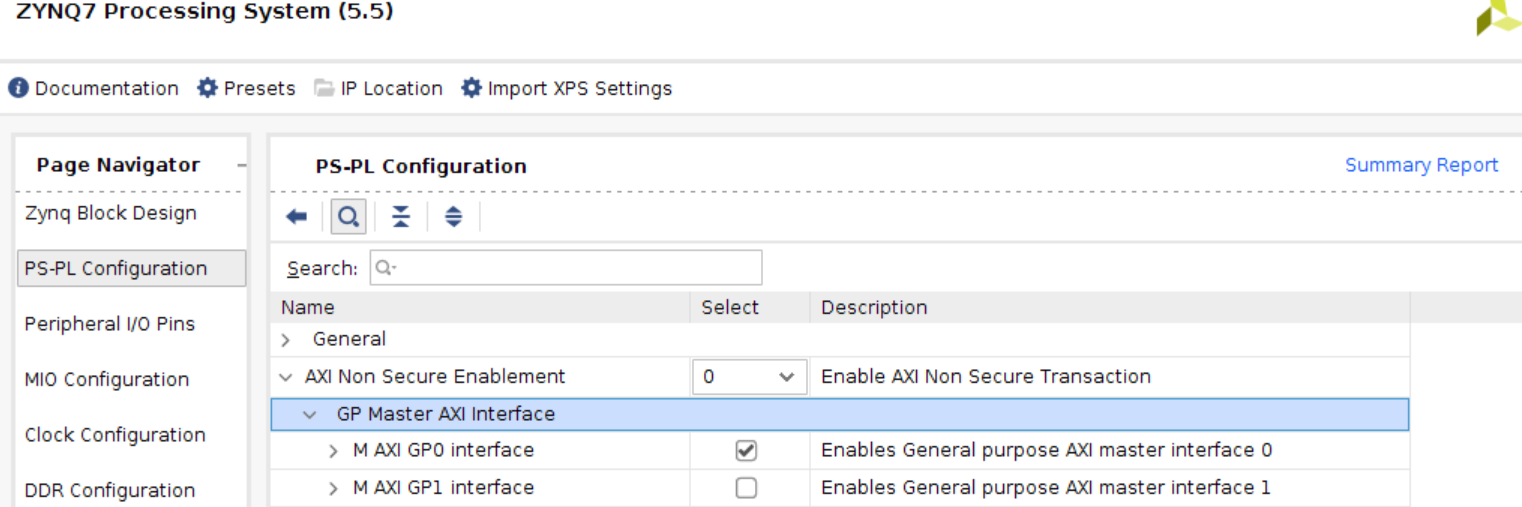Click the back arrow toolbar icon
Viewport: 1522px width, 507px height.
click(x=296, y=217)
